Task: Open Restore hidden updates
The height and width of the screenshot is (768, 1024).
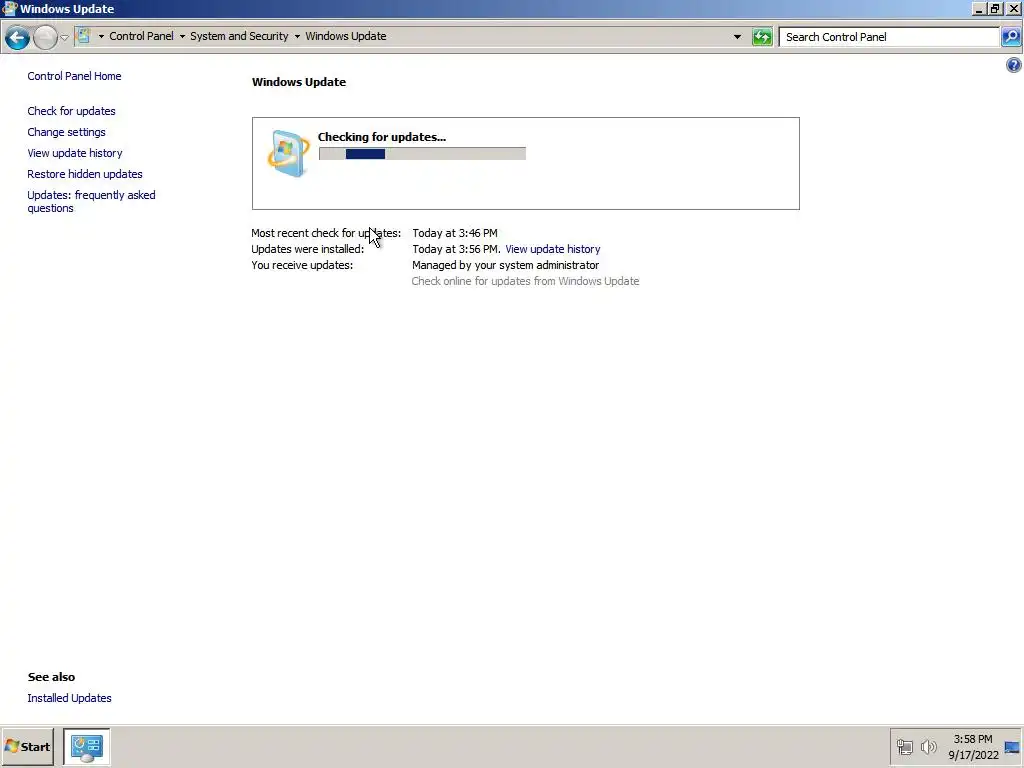Action: (x=85, y=174)
